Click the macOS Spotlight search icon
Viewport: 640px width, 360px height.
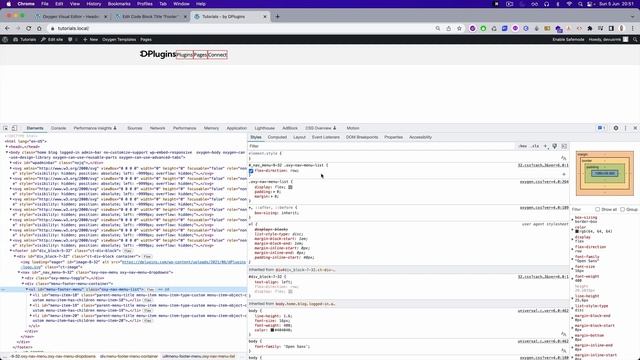(x=580, y=4)
